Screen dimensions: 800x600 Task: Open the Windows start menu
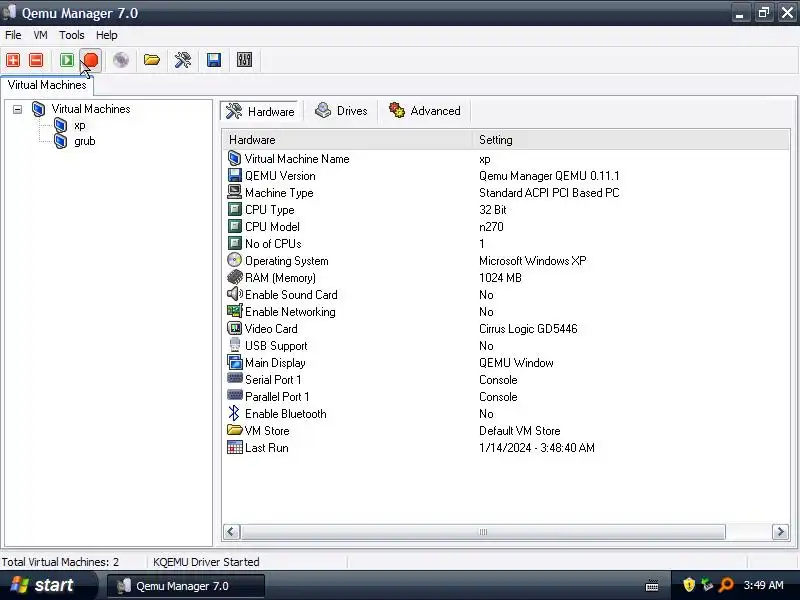click(x=47, y=585)
